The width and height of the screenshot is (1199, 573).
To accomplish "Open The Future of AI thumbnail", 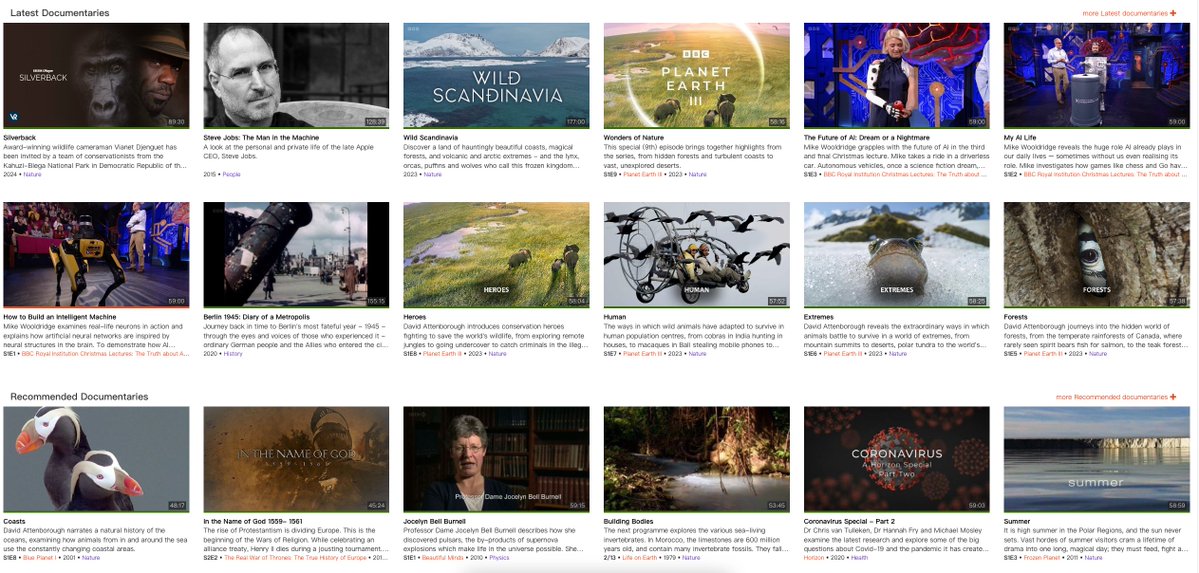I will coord(896,75).
